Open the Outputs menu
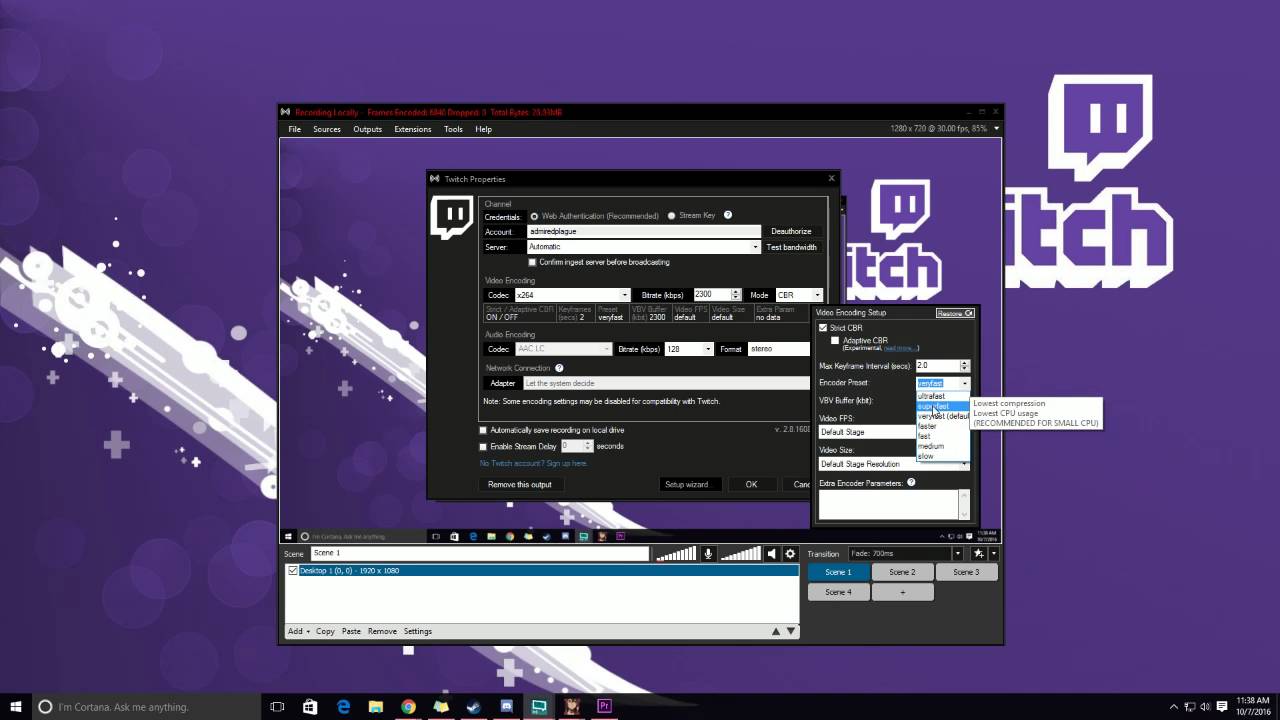Screen dimensions: 1280x720 [367, 129]
